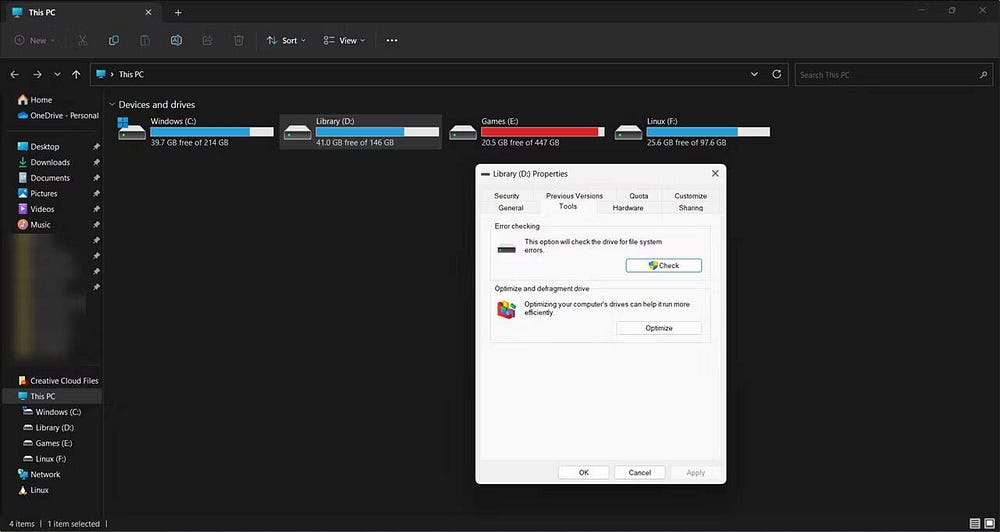Select the Windows (C:) drive icon
The height and width of the screenshot is (532, 1000).
click(132, 129)
